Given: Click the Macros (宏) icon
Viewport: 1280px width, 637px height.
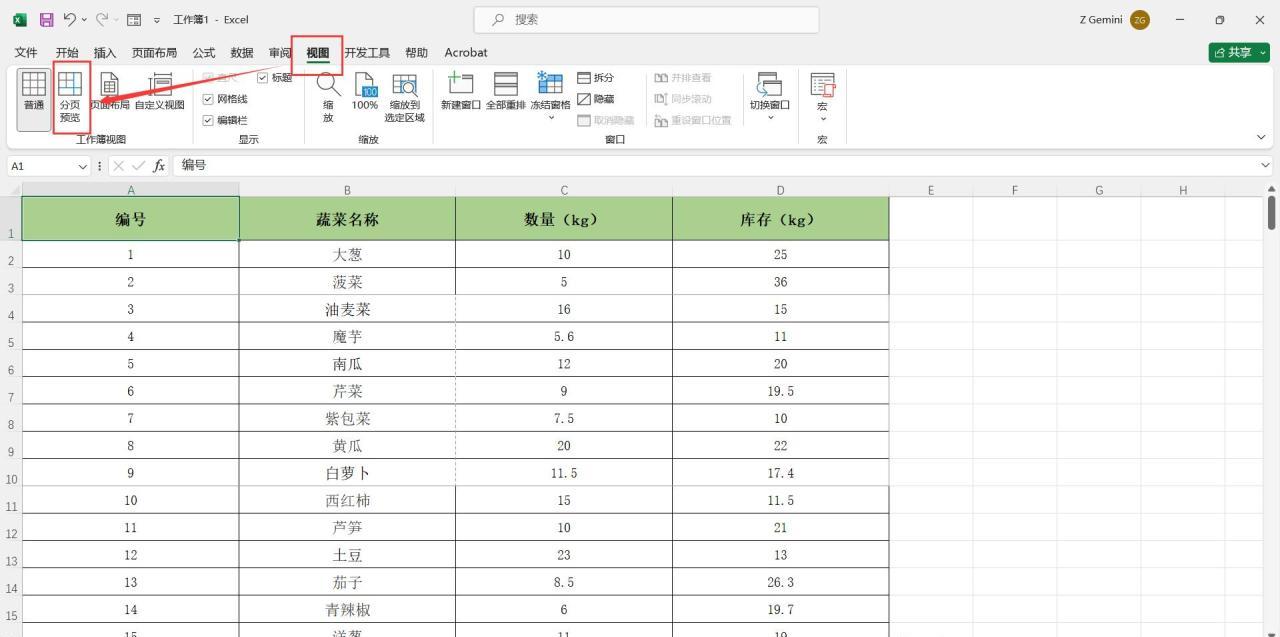Looking at the screenshot, I should tap(822, 85).
